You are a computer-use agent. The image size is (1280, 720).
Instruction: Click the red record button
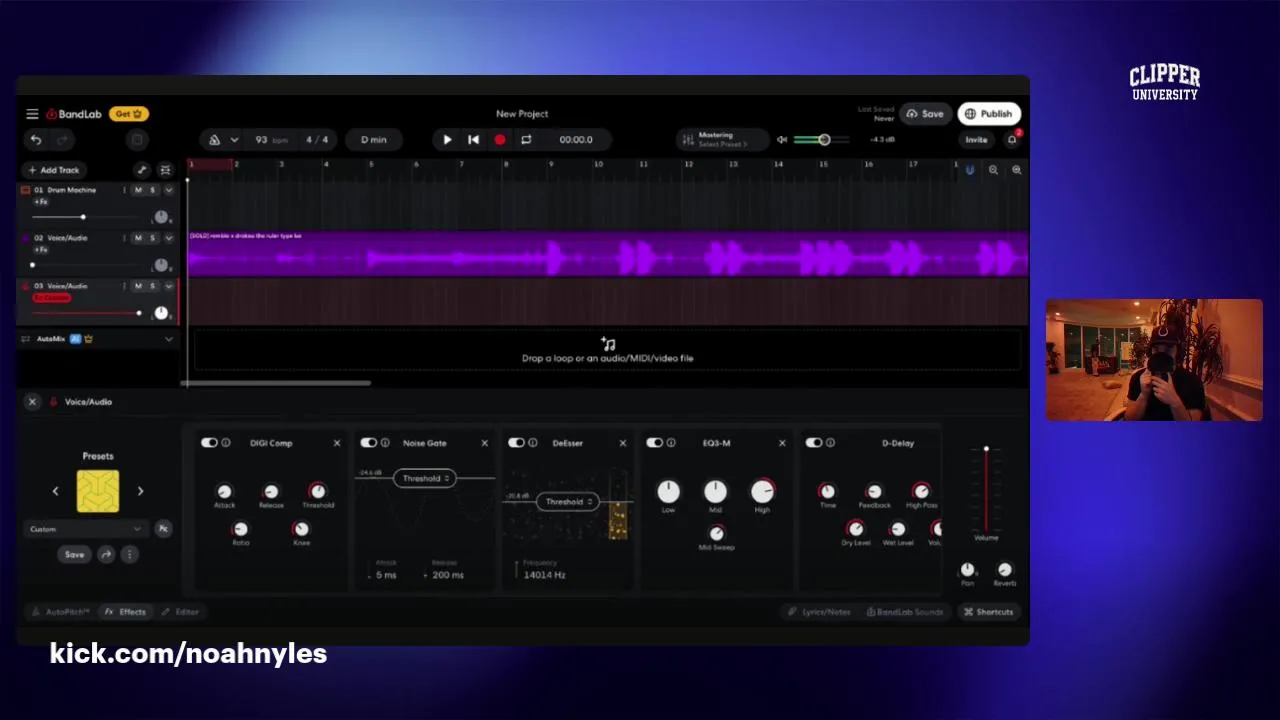pyautogui.click(x=500, y=140)
